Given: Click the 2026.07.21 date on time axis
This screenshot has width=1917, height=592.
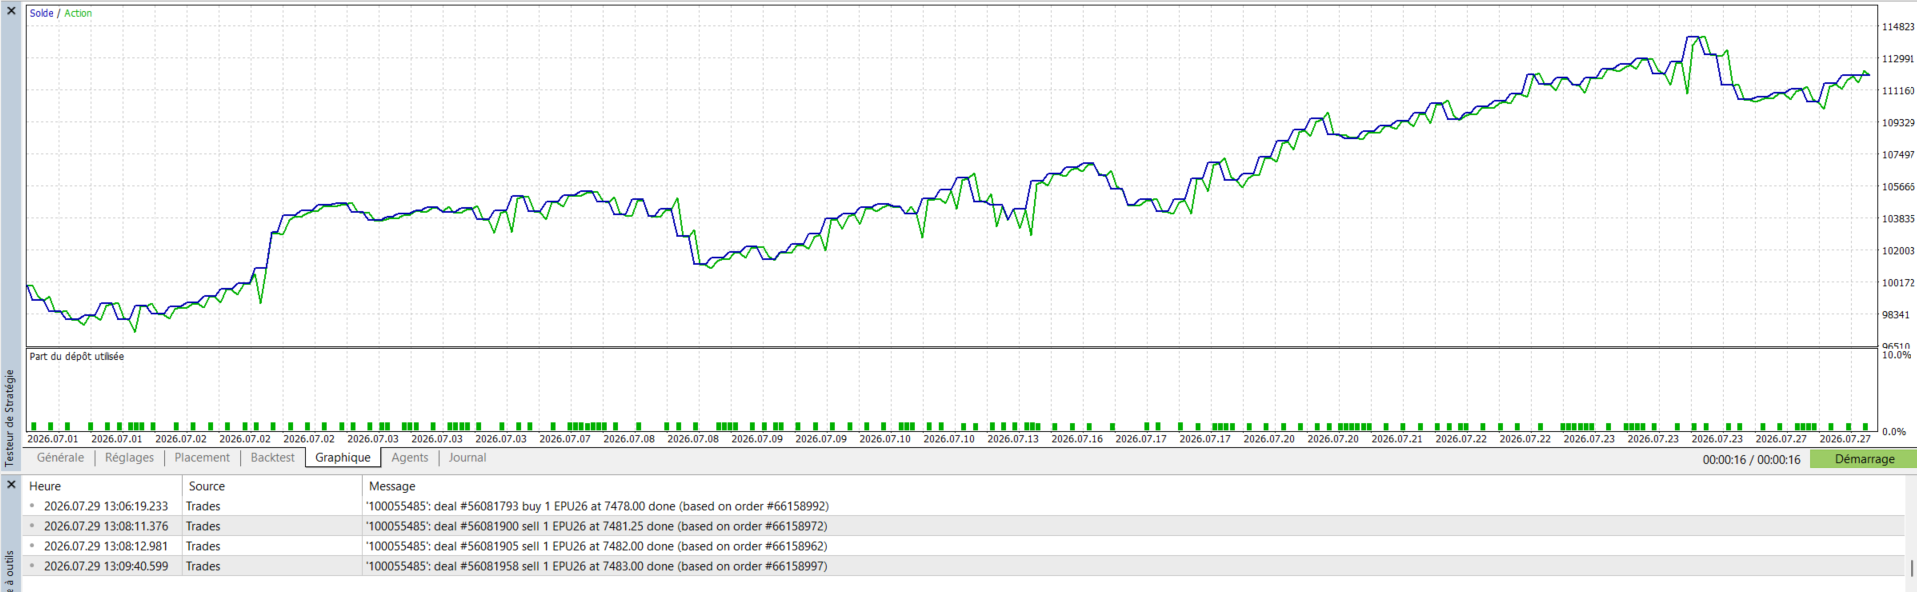Looking at the screenshot, I should pos(1397,439).
